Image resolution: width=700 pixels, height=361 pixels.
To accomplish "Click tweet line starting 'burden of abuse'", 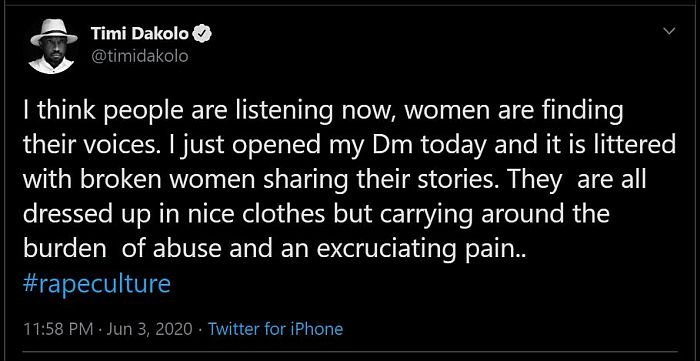I will [x=275, y=249].
